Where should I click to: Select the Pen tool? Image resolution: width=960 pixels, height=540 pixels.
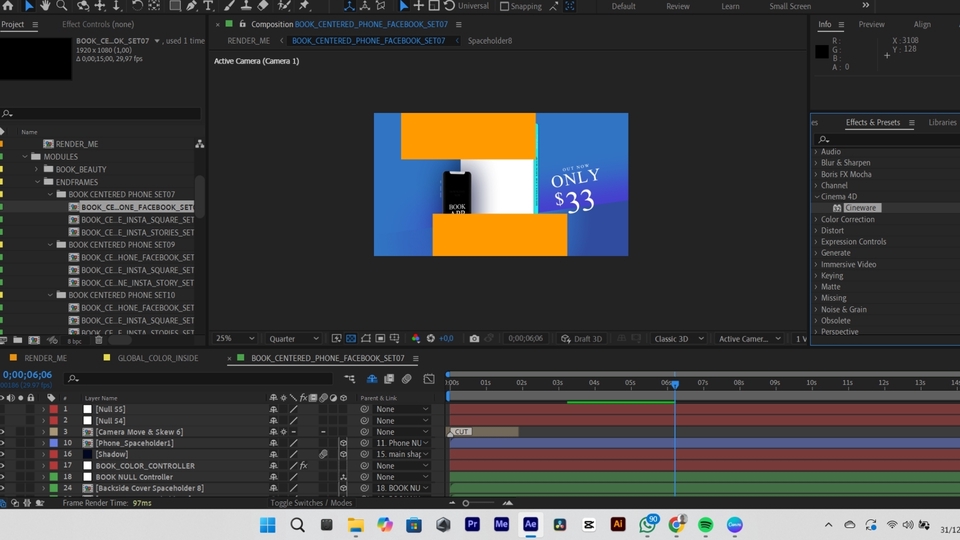pos(192,6)
